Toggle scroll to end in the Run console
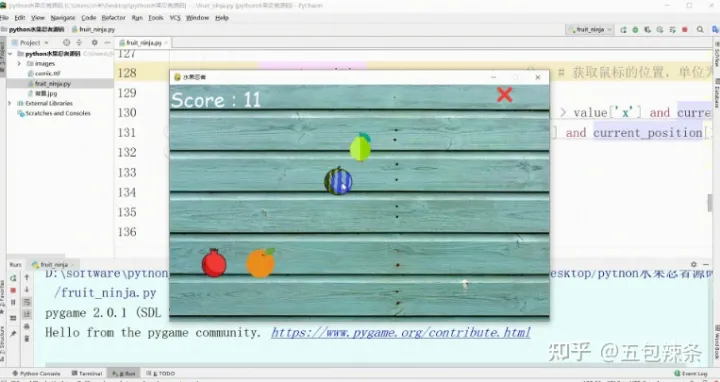Screen dimensions: 720x382 pyautogui.click(x=27, y=314)
